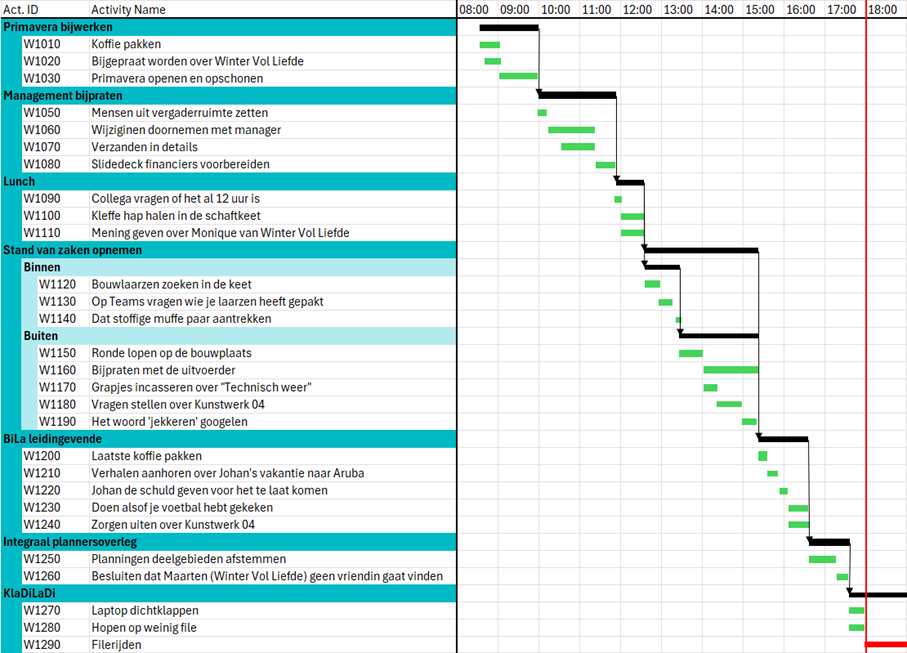Select activity "Het woord 'jekkeren' googelen"
Screen dimensions: 907x653
[169, 421]
